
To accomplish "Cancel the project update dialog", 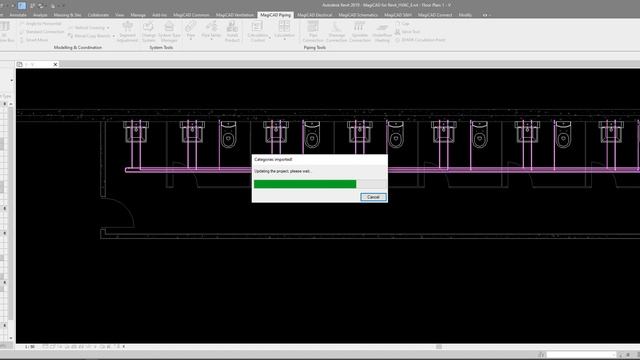I will 373,197.
